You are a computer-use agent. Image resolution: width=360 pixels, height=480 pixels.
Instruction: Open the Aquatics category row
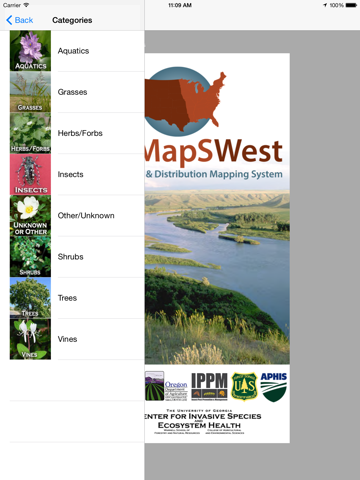pos(77,51)
